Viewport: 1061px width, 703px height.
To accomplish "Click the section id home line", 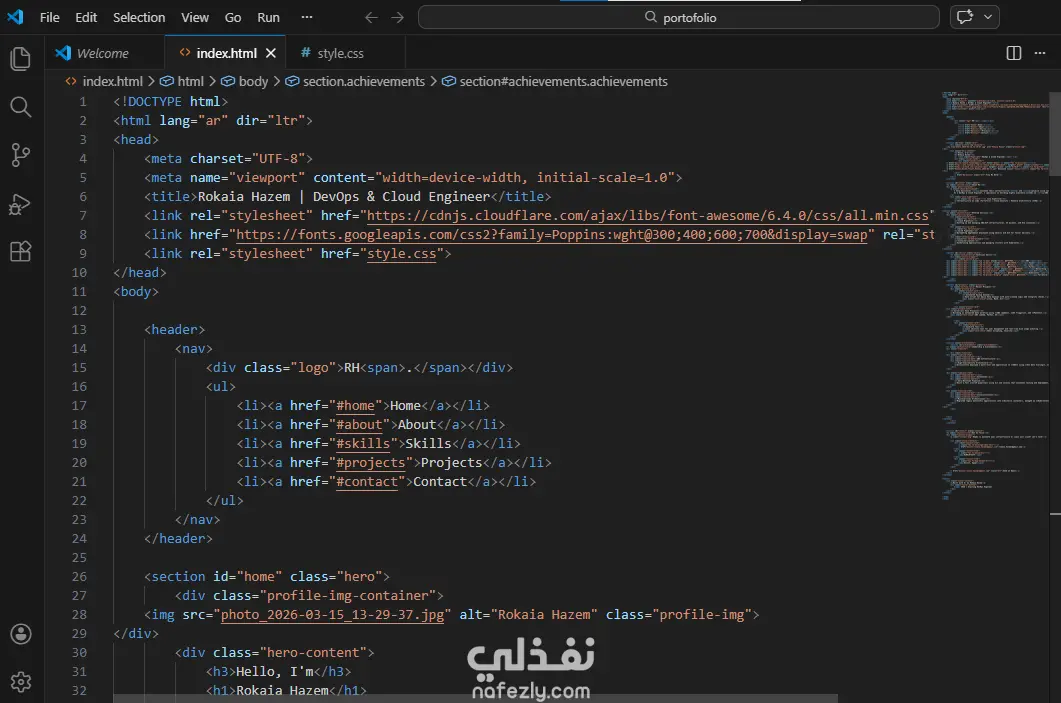I will 267,576.
